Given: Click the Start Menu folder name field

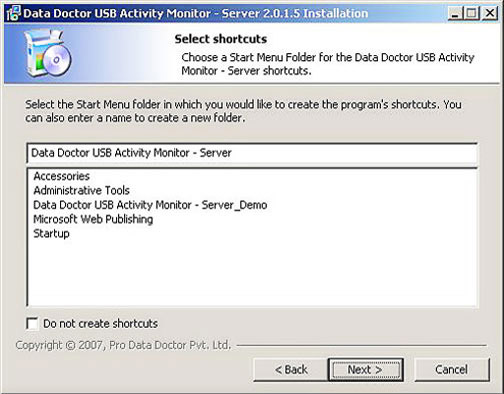Looking at the screenshot, I should (252, 153).
